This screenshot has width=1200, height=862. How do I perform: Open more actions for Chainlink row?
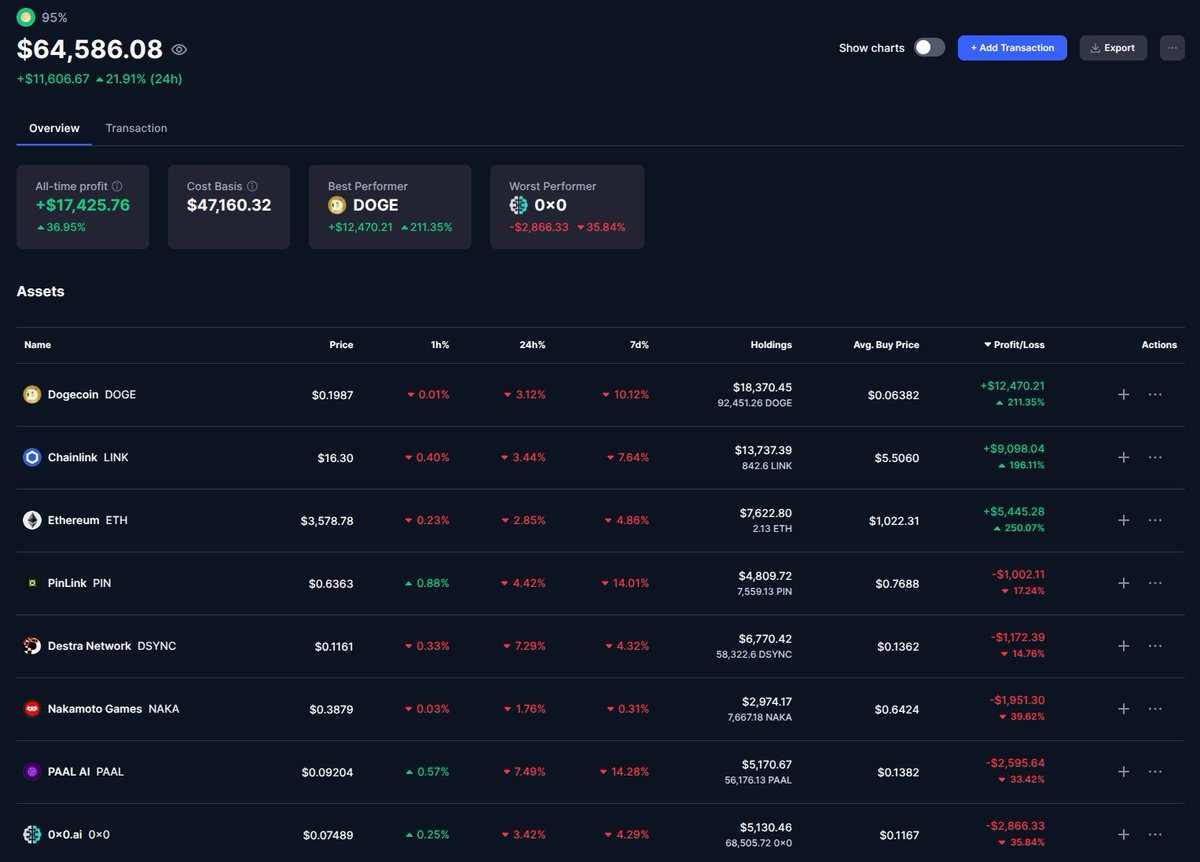(1155, 457)
